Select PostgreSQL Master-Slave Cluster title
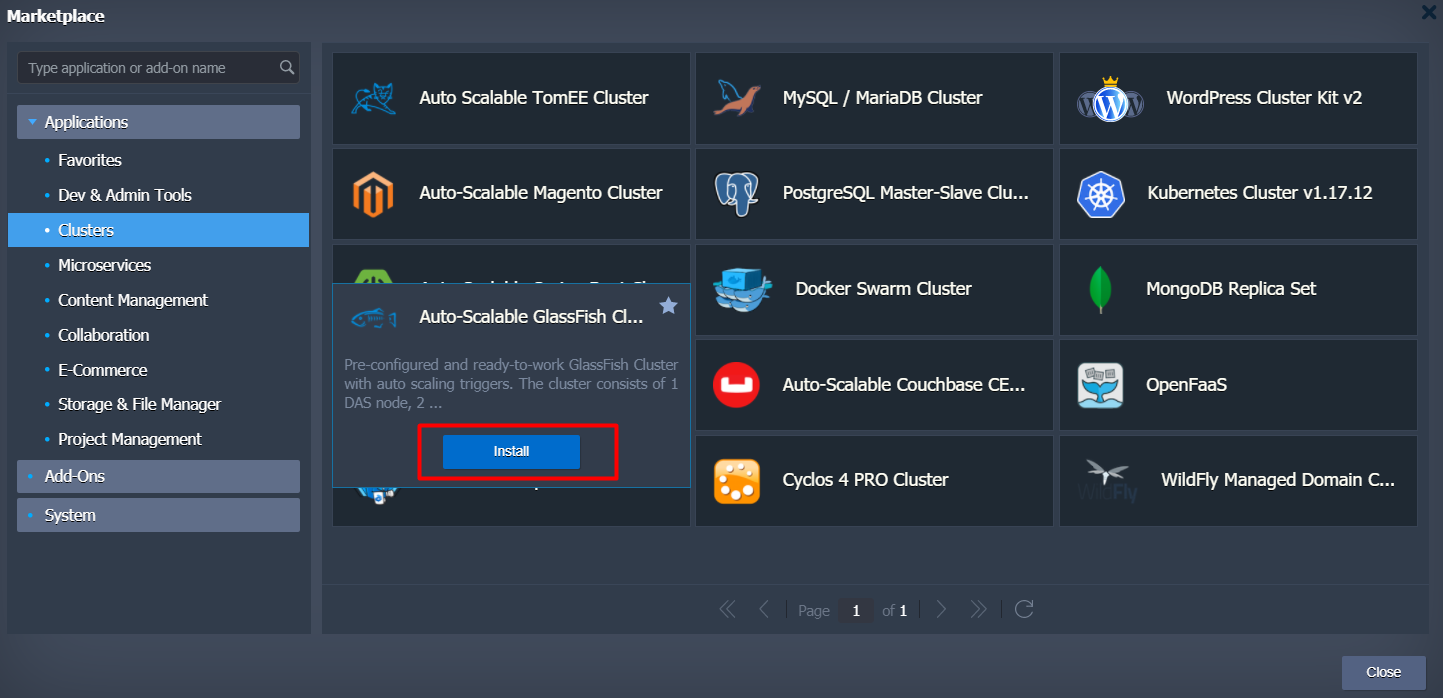Screen dimensions: 1443x698 905,193
